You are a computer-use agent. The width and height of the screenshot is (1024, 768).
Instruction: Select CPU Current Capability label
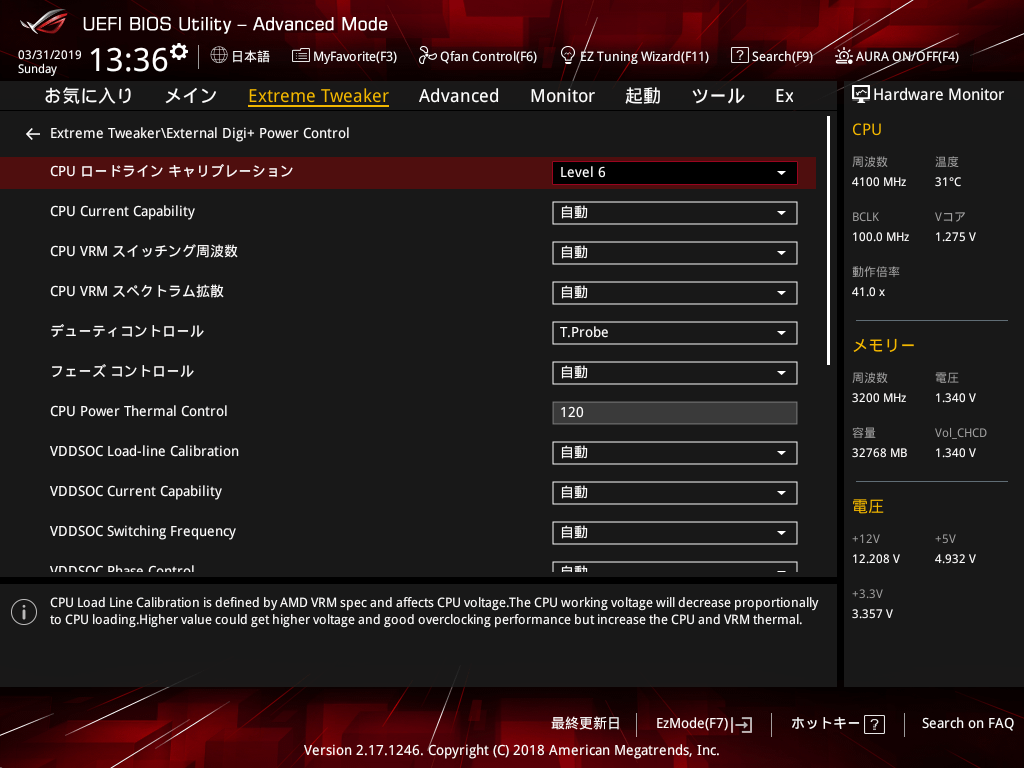[x=122, y=212]
